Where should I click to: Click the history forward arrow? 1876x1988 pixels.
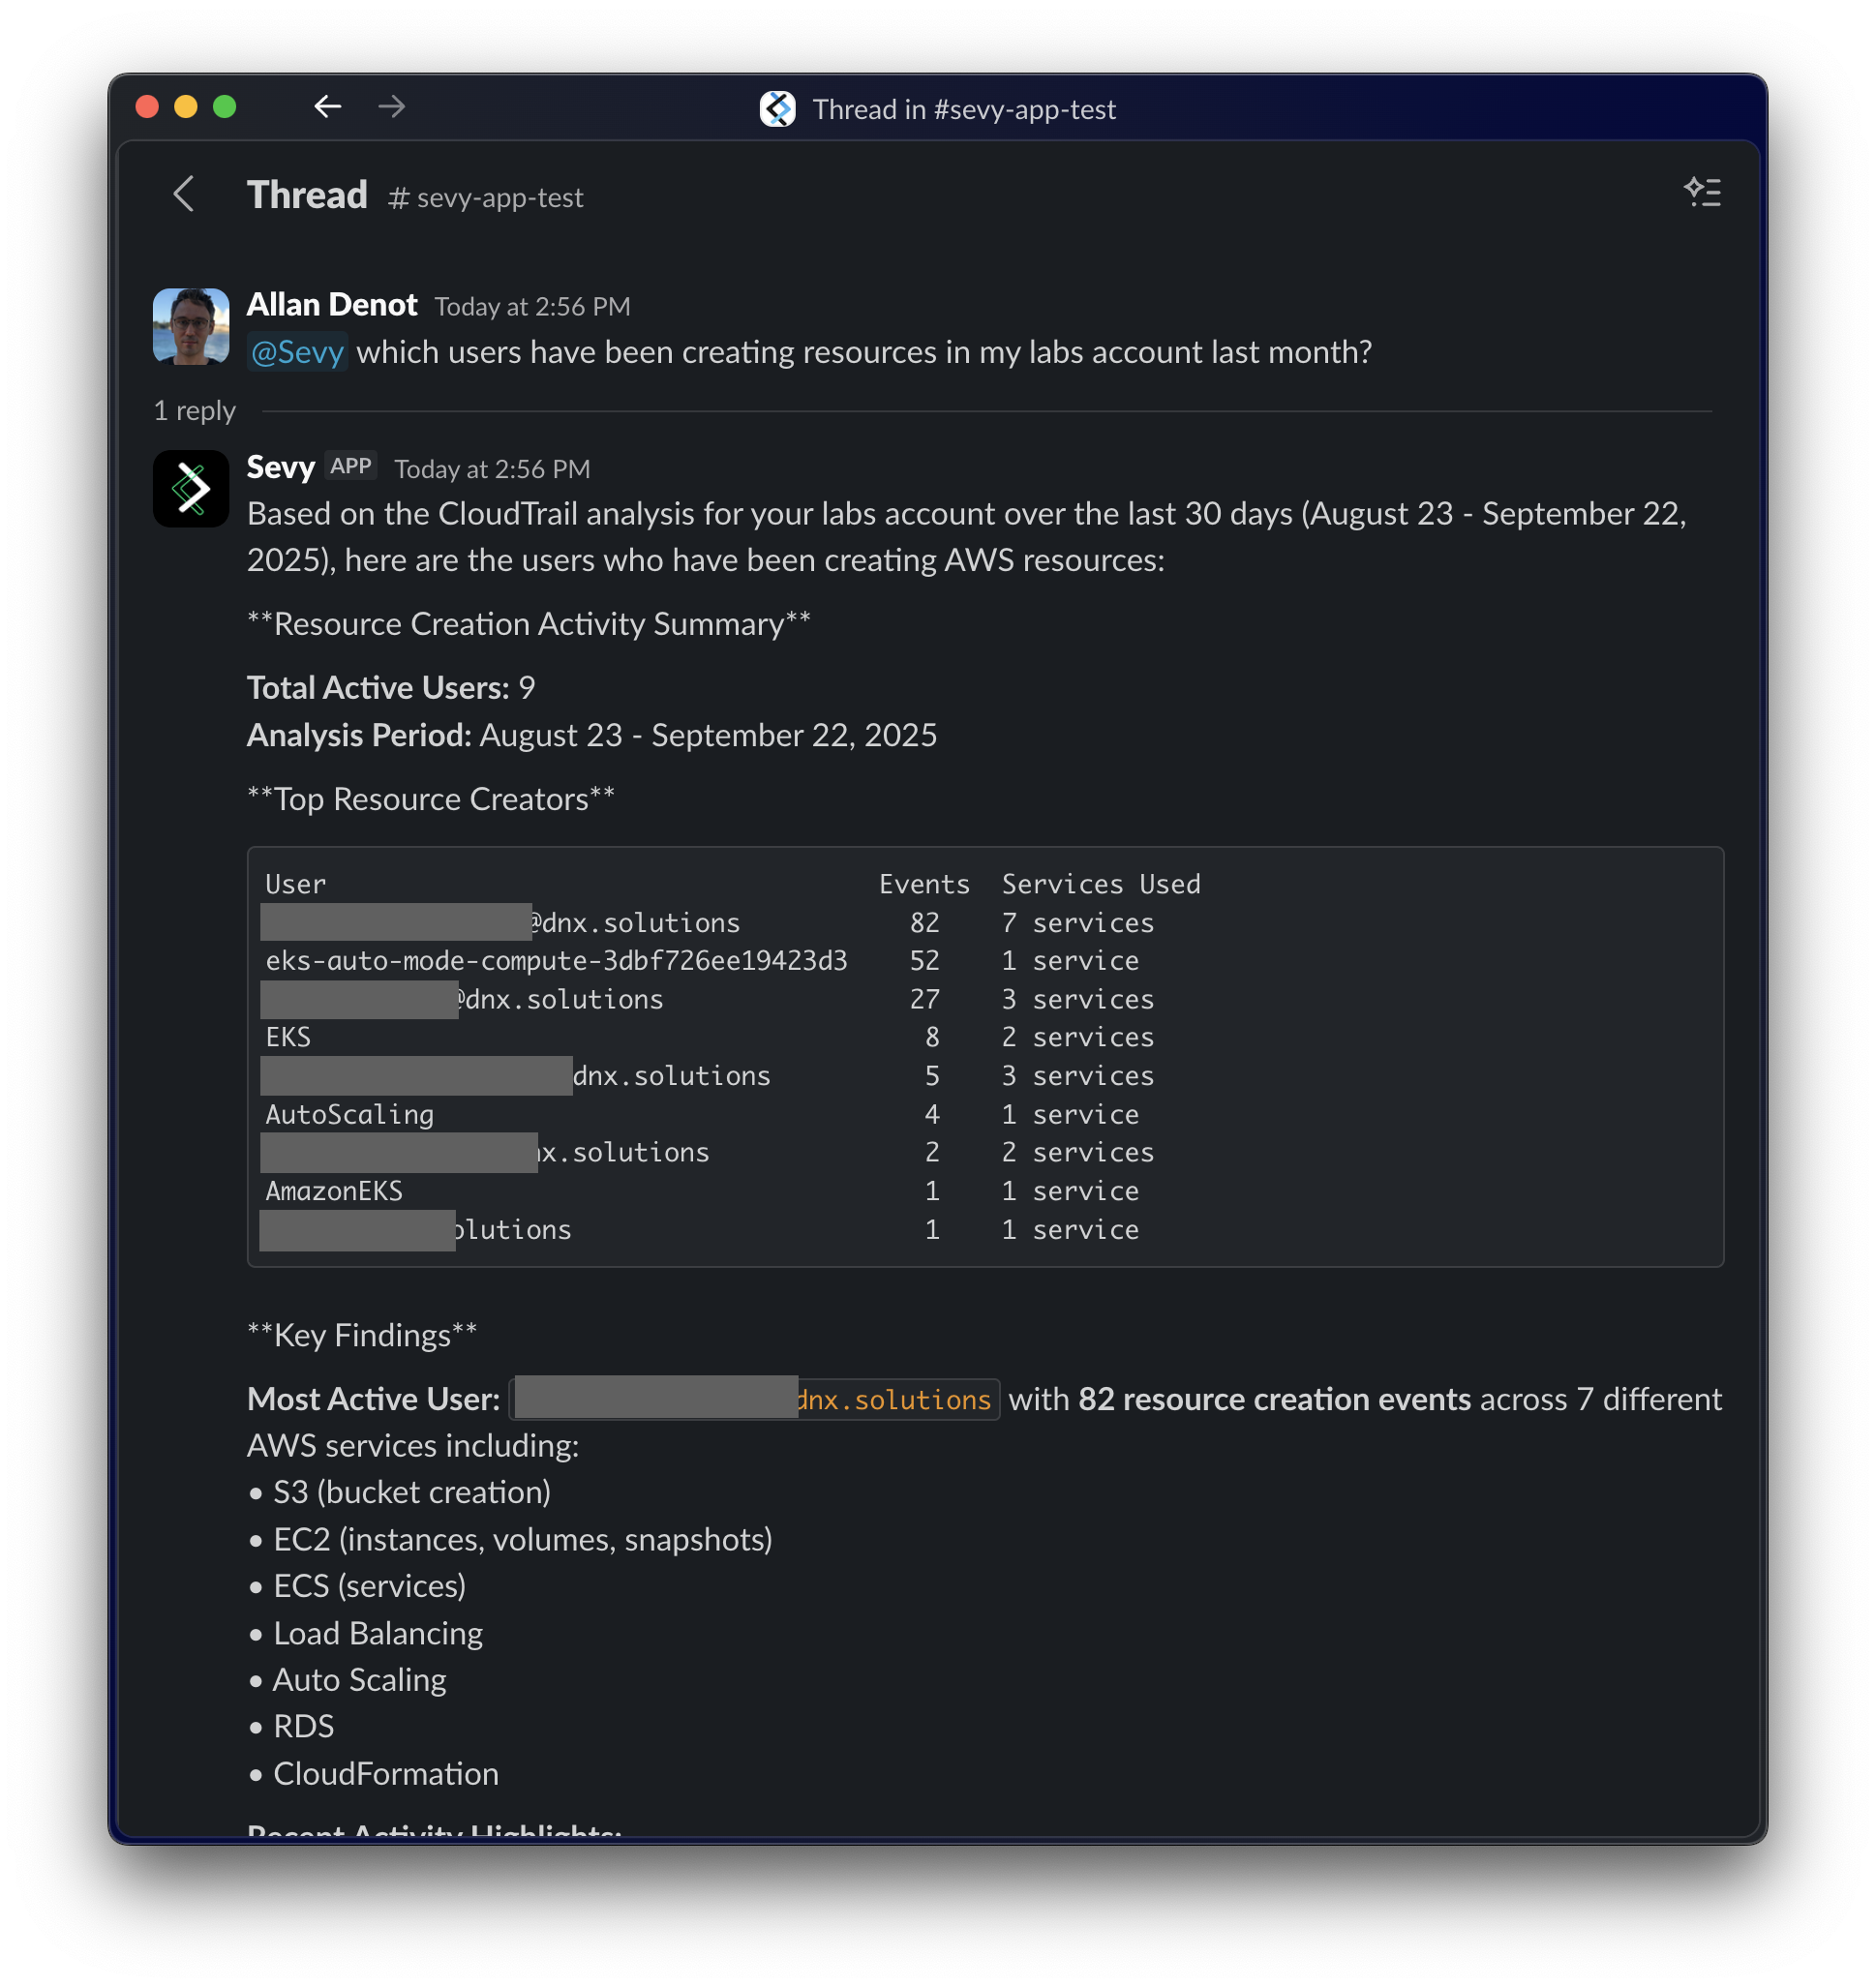click(392, 106)
